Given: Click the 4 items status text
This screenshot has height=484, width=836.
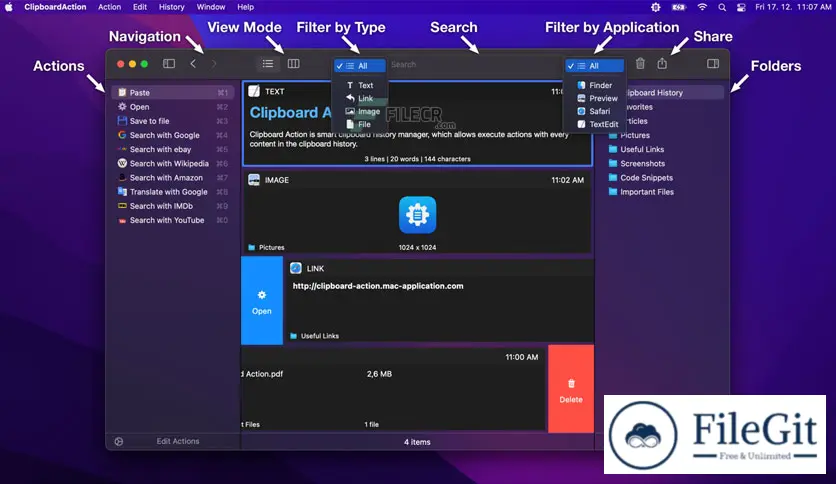Looking at the screenshot, I should pos(417,442).
